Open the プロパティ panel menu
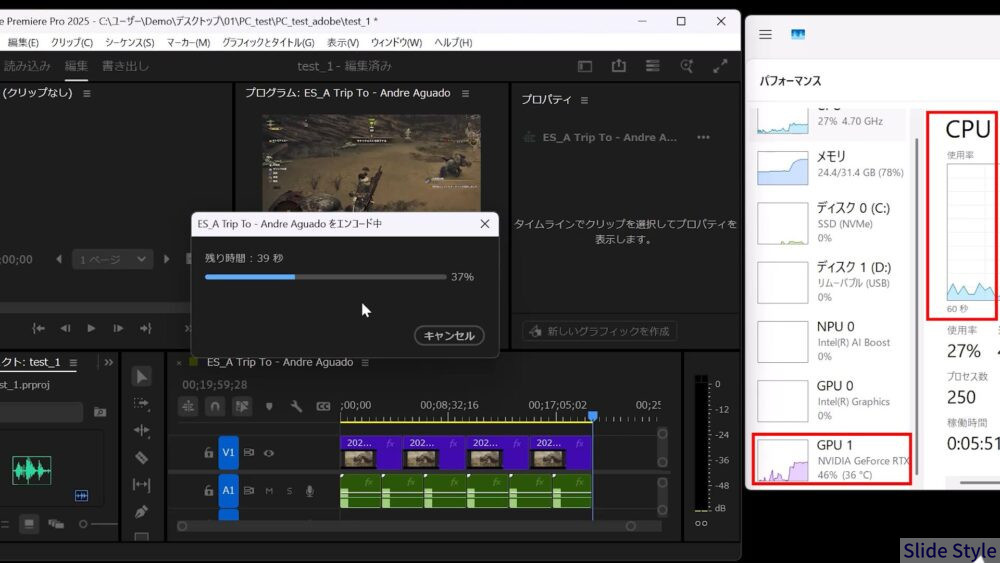 pos(584,100)
